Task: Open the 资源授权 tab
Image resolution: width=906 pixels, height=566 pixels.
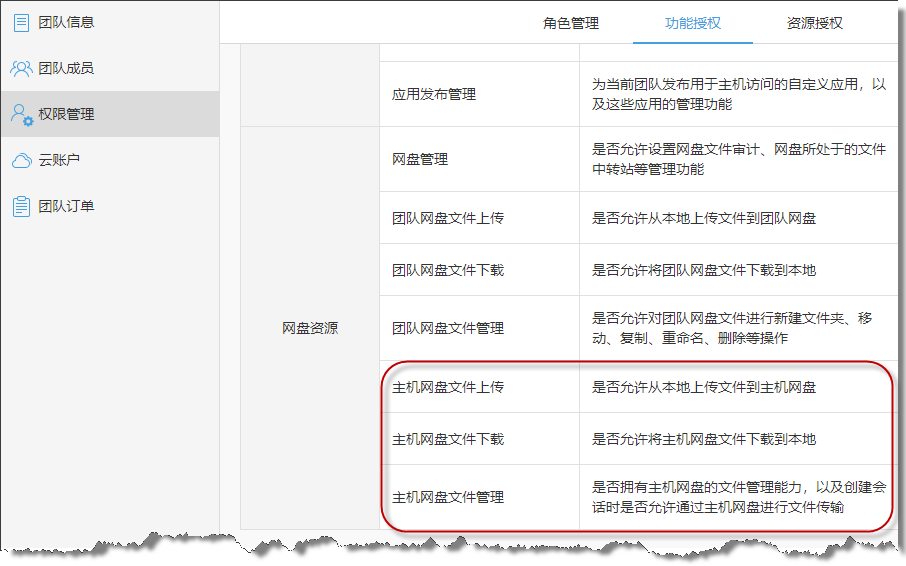Action: click(x=814, y=23)
